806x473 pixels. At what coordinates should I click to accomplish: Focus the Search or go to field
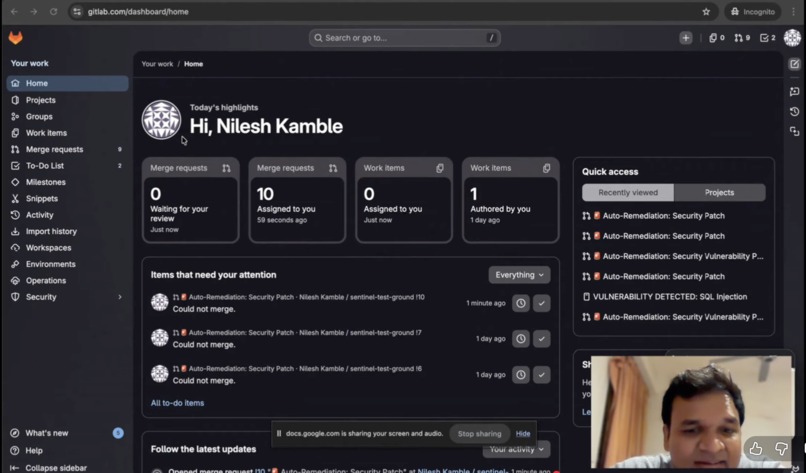pyautogui.click(x=405, y=38)
